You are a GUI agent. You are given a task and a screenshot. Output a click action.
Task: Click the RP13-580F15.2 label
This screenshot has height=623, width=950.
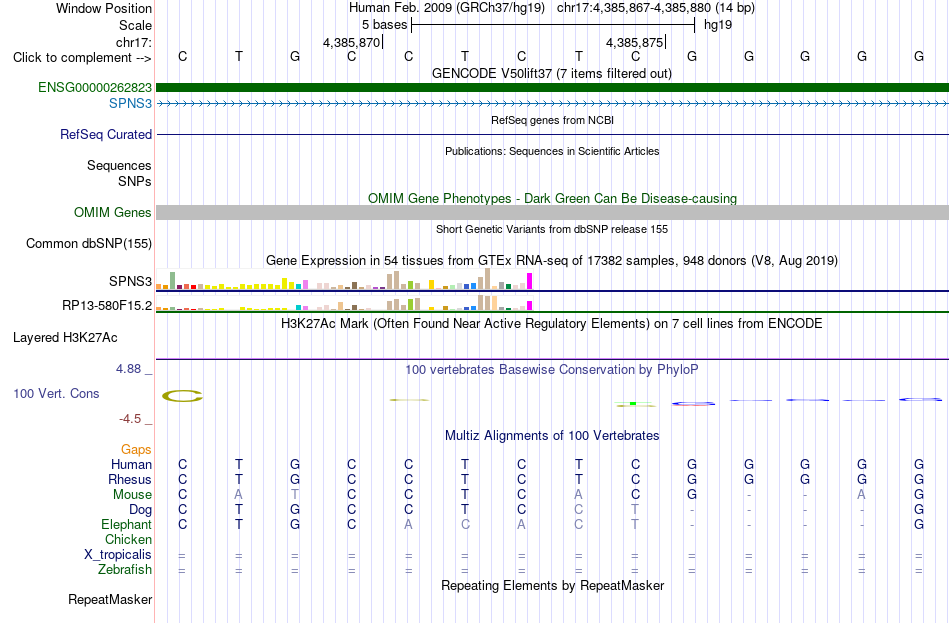tap(107, 305)
